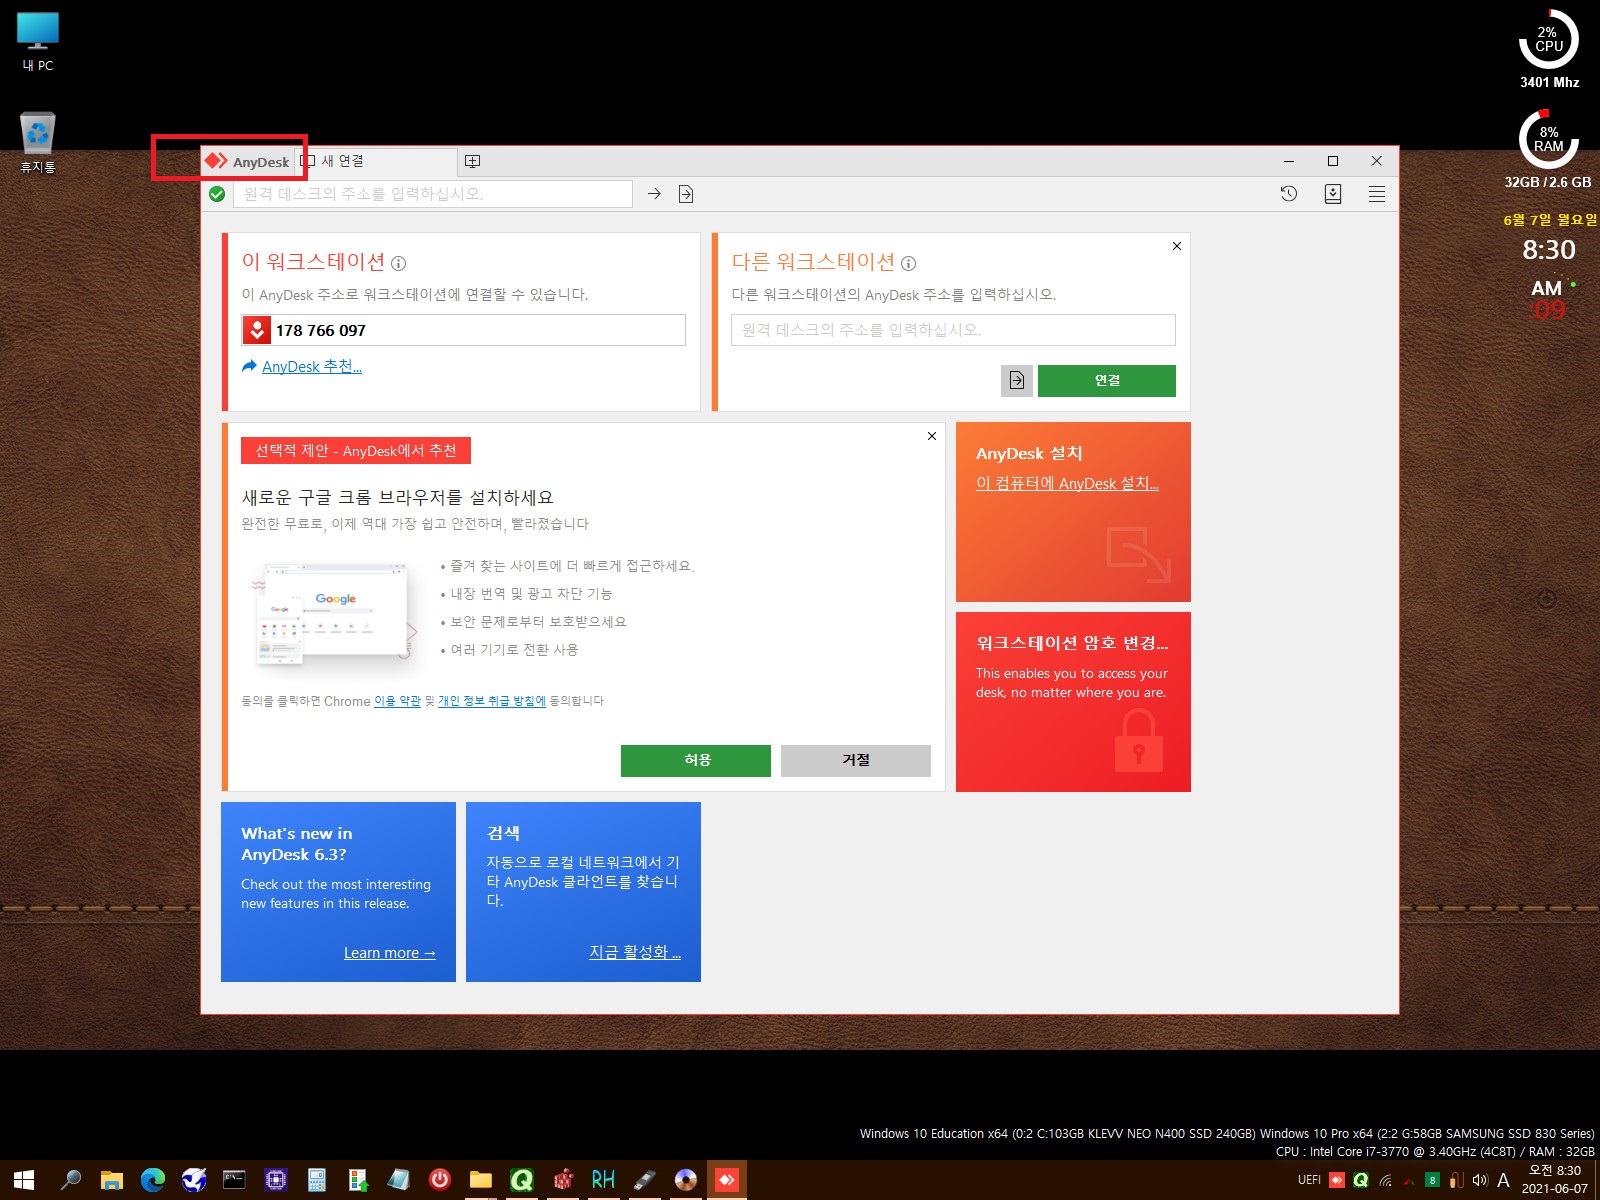The width and height of the screenshot is (1600, 1200).
Task: Click the 거절 button to decline the offer
Action: click(x=856, y=761)
